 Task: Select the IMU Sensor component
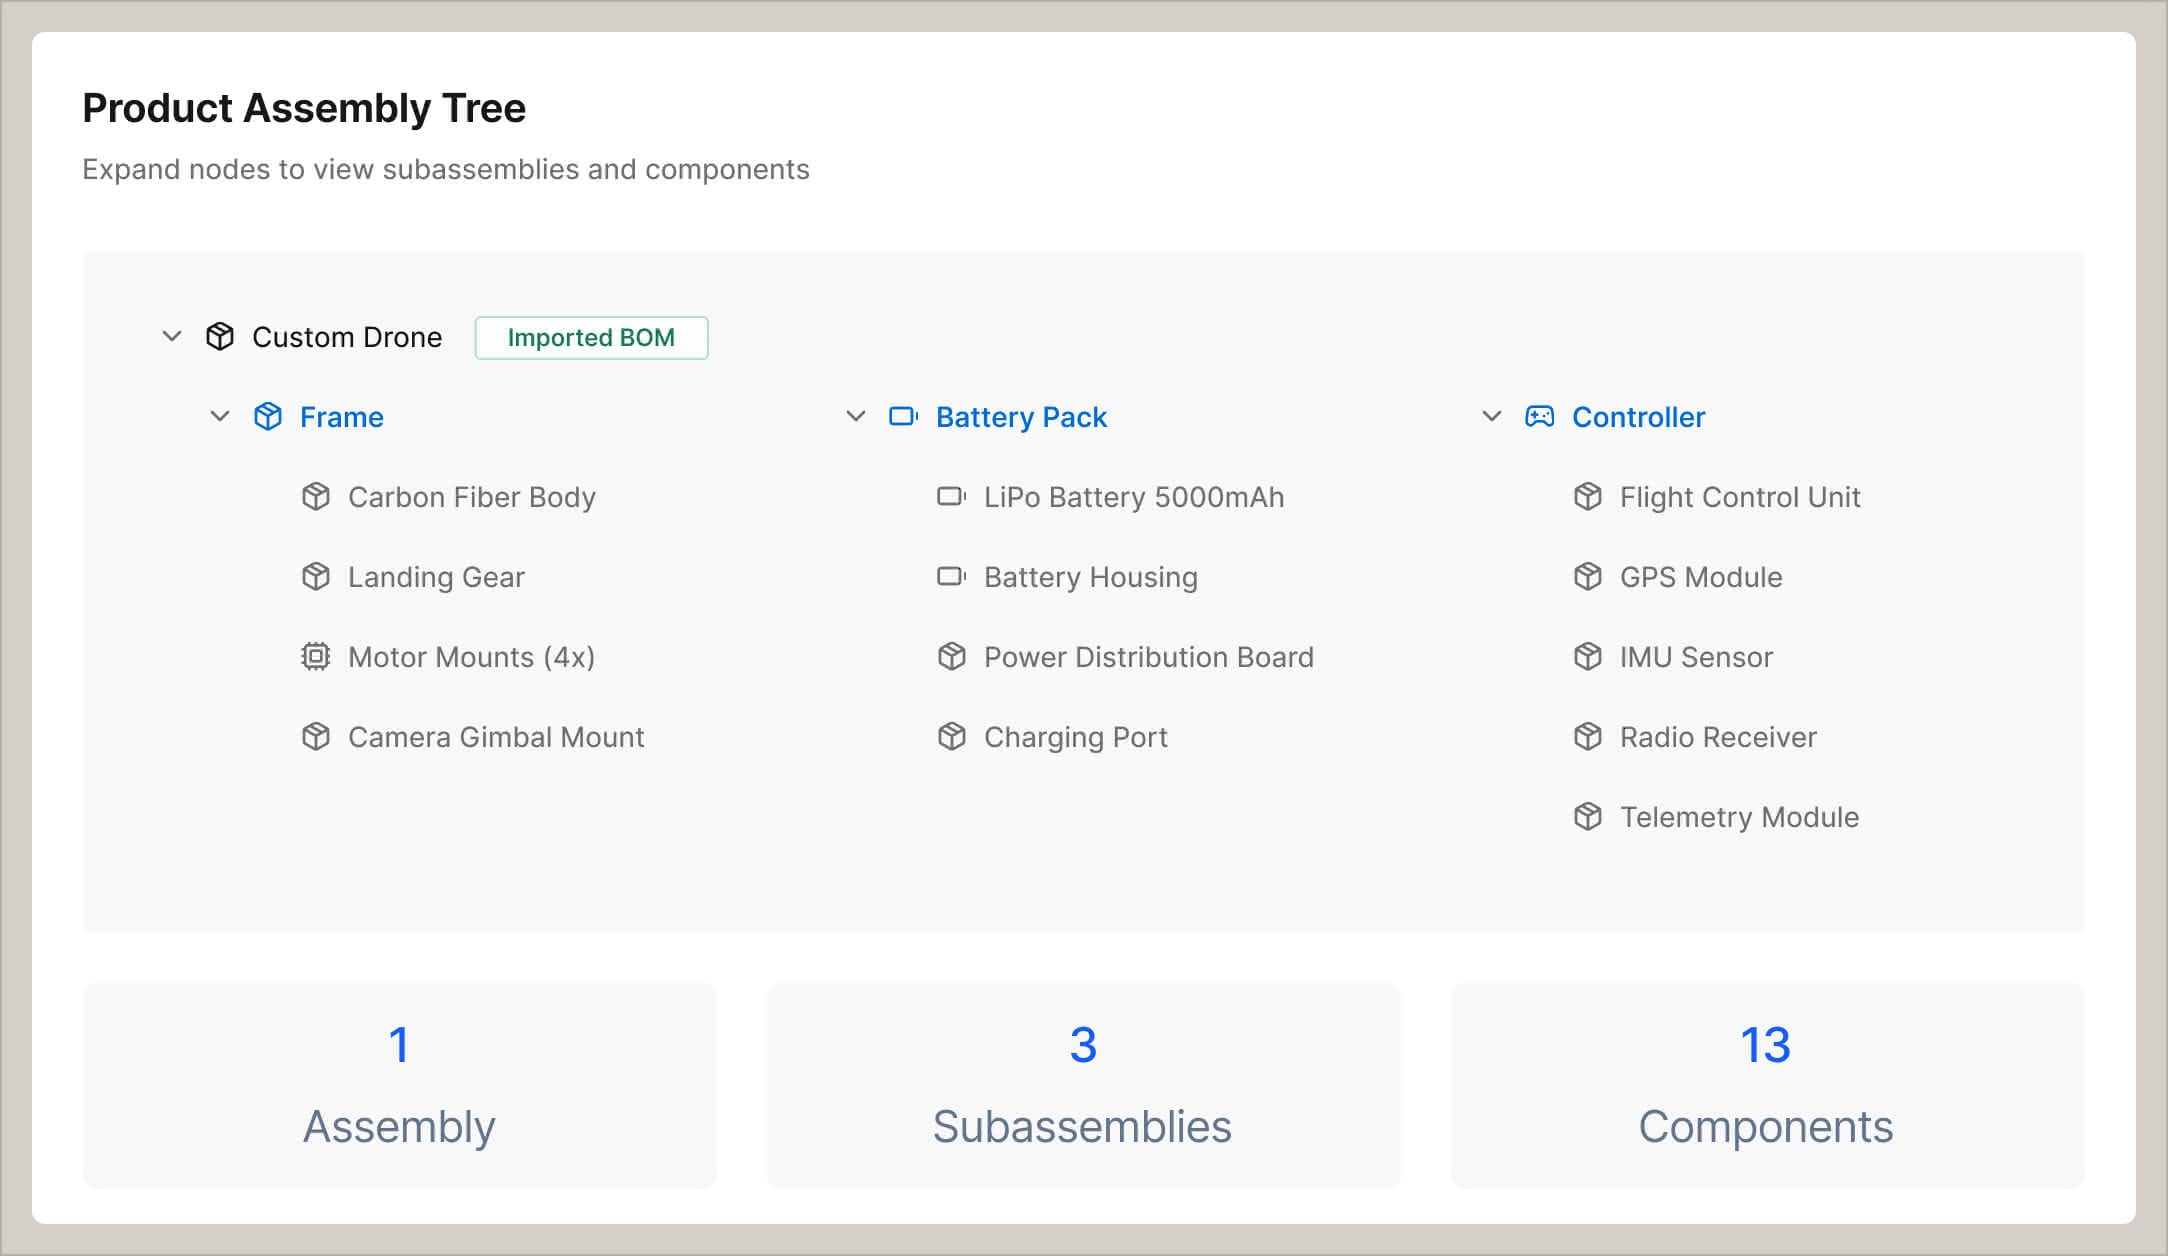[x=1695, y=657]
